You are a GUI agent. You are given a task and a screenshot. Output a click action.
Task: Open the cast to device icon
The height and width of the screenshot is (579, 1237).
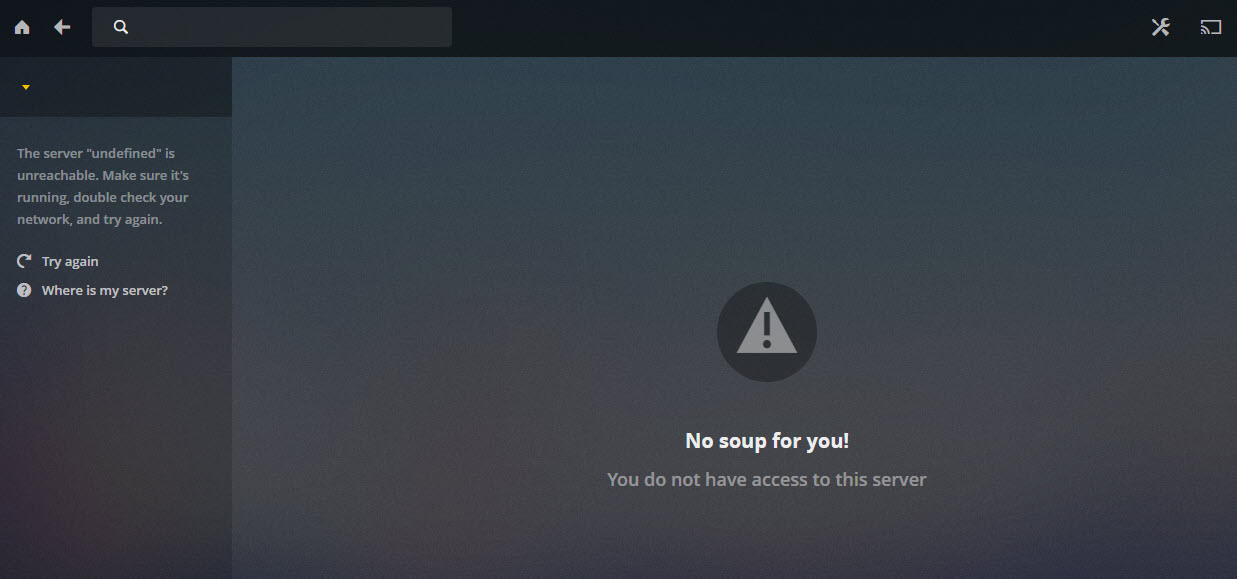(1211, 27)
